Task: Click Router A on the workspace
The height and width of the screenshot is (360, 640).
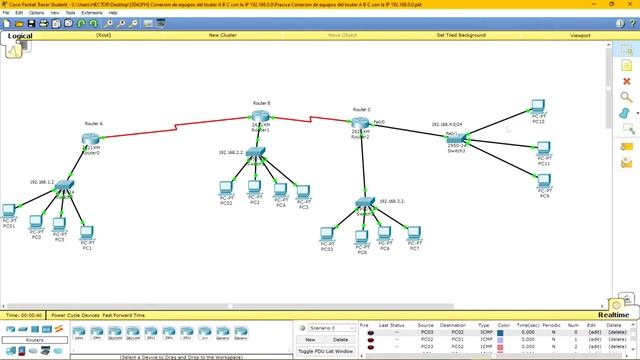Action: pos(91,139)
